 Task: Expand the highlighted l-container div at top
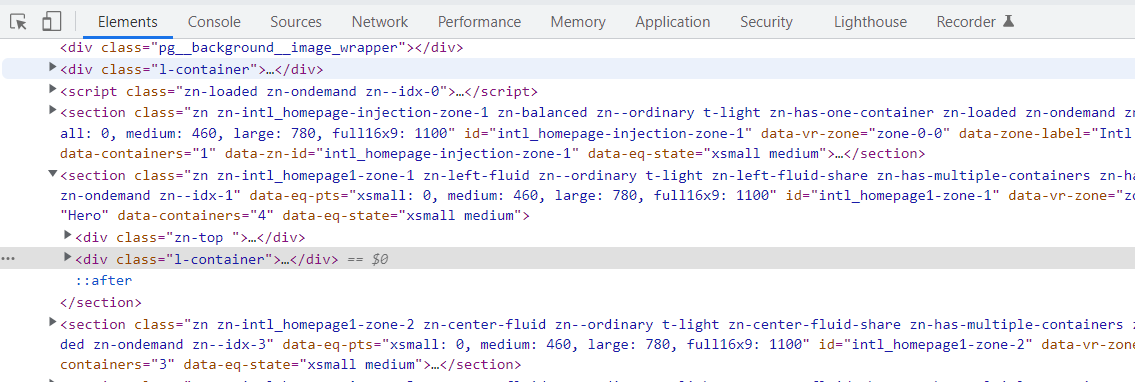pos(52,67)
